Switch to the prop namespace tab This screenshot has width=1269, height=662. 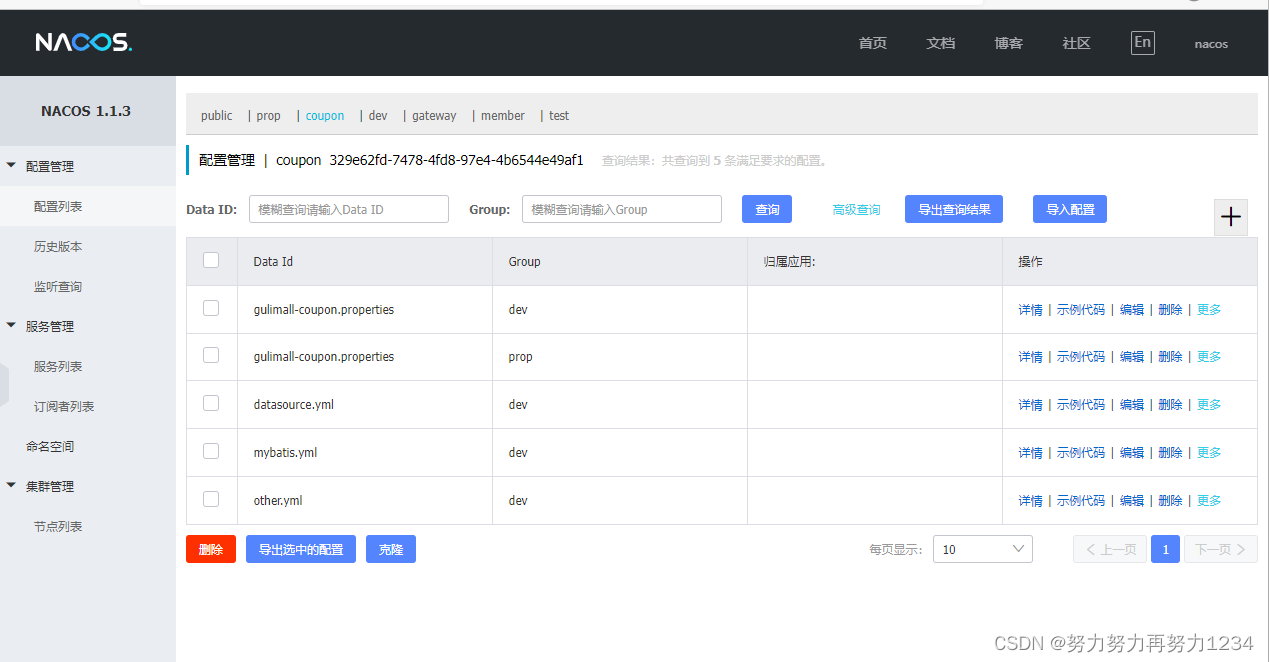point(269,116)
